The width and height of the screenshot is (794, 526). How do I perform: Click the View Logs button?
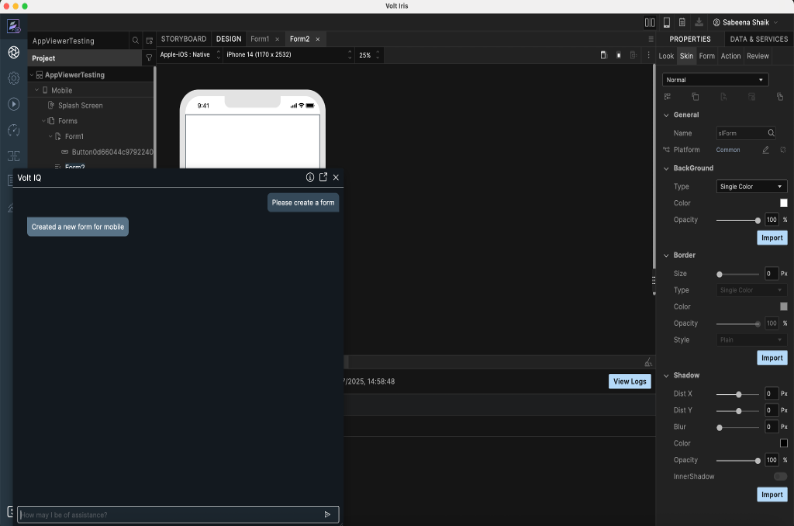tap(629, 381)
